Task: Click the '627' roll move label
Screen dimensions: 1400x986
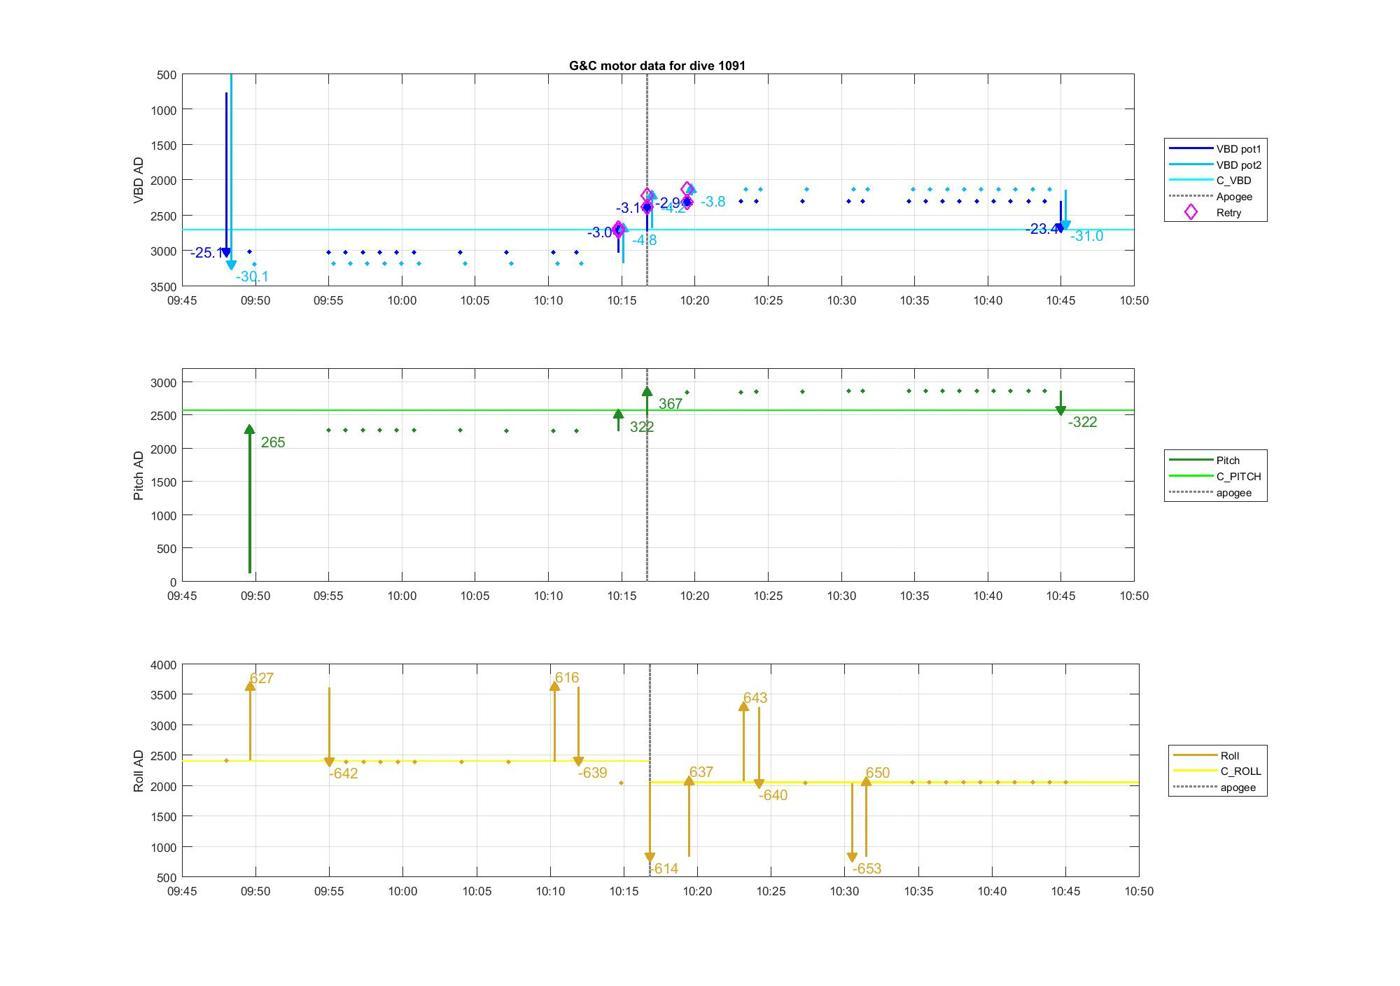Action: tap(262, 679)
